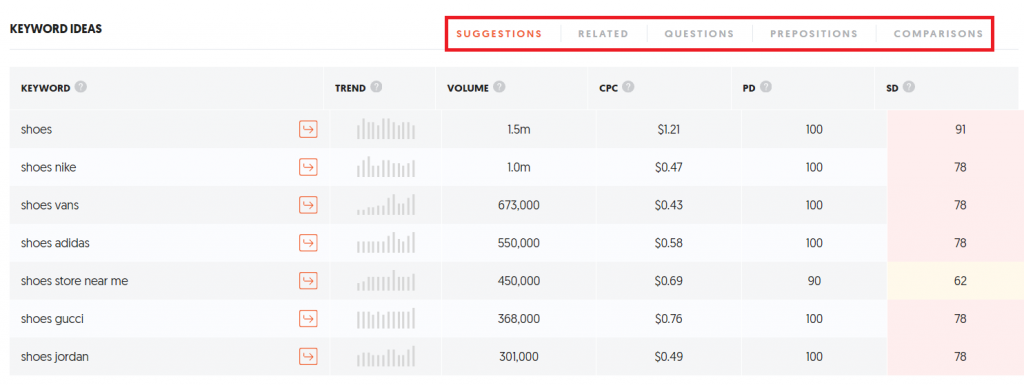Click the arrow icon for shoes nike

(x=308, y=167)
